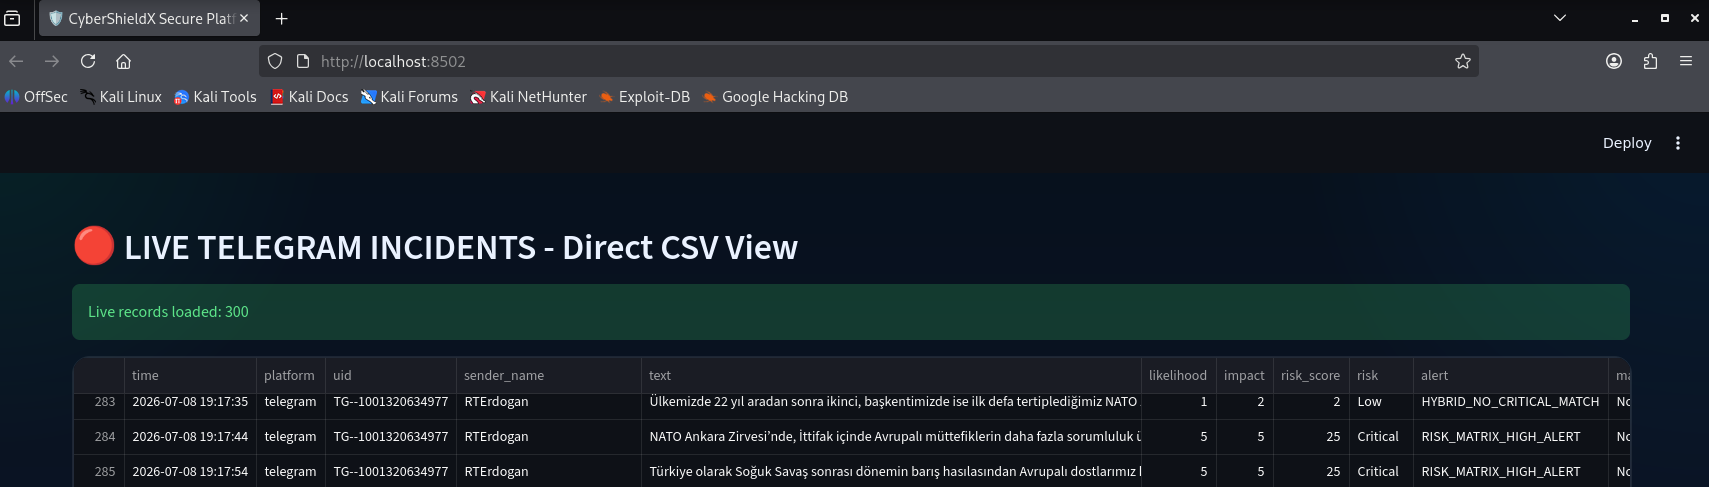Open Streamlit three-dot options menu

tap(1678, 143)
